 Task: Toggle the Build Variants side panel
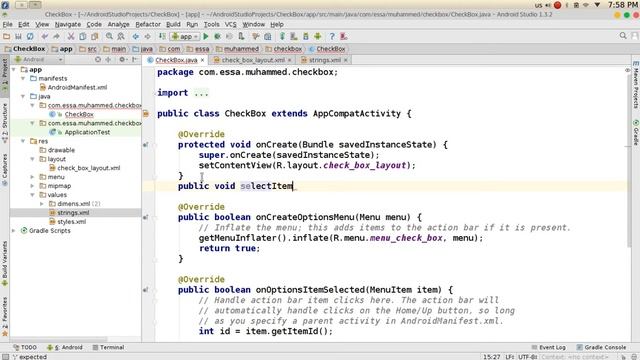click(4, 263)
